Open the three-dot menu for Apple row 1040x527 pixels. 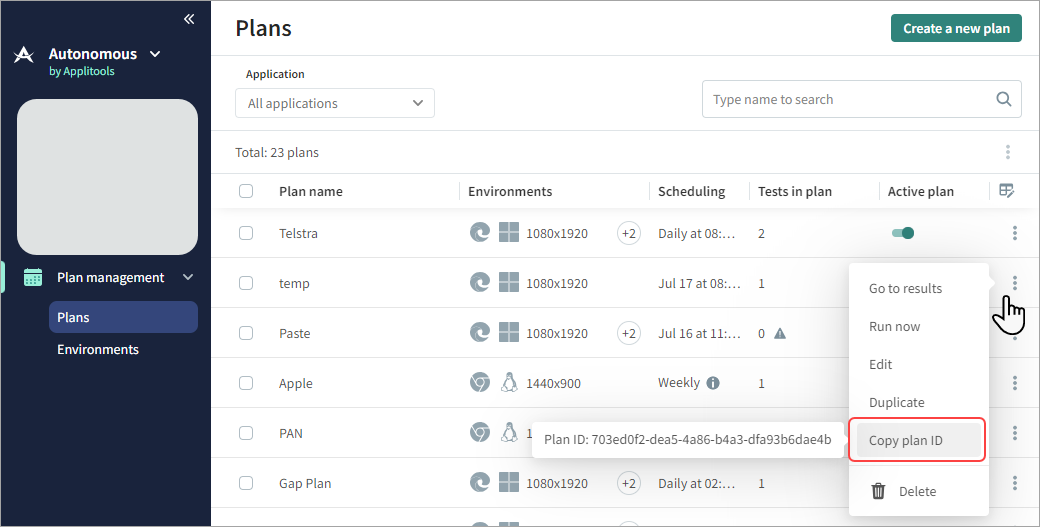[1014, 383]
